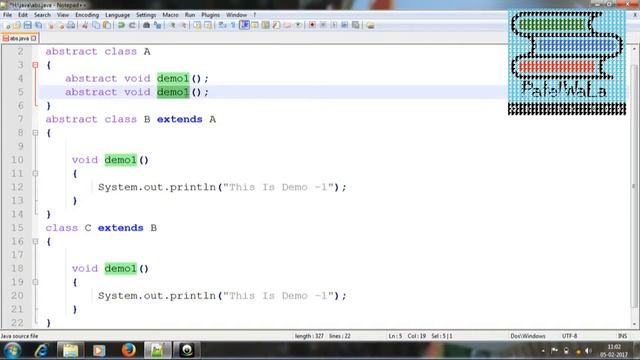Save the current file using the toolbar
640x360 pixels.
click(x=28, y=25)
